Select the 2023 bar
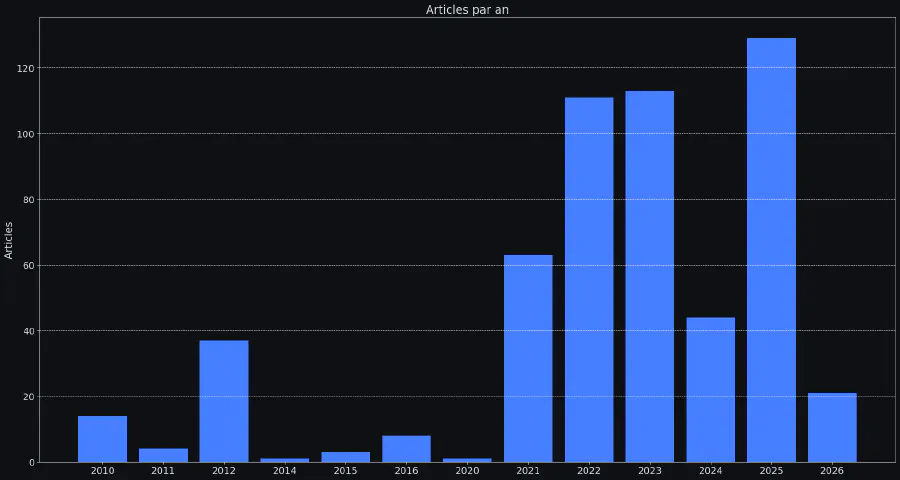The height and width of the screenshot is (480, 900). coord(650,276)
